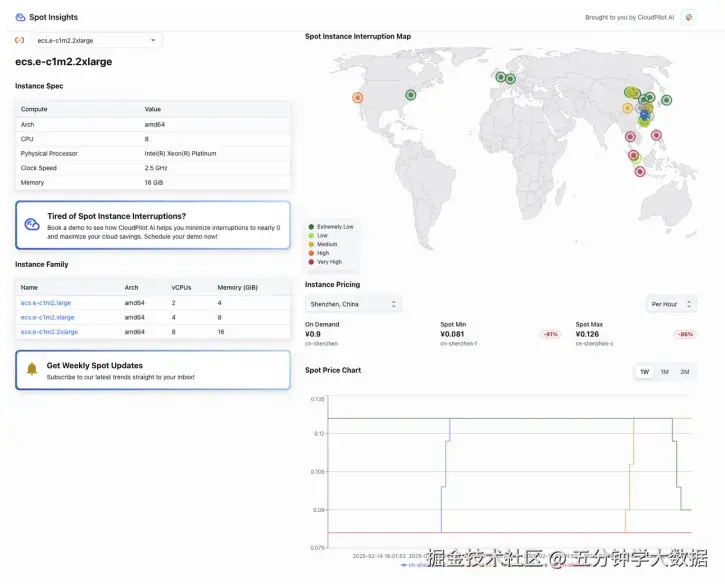Click the High legend color dot

(x=311, y=253)
